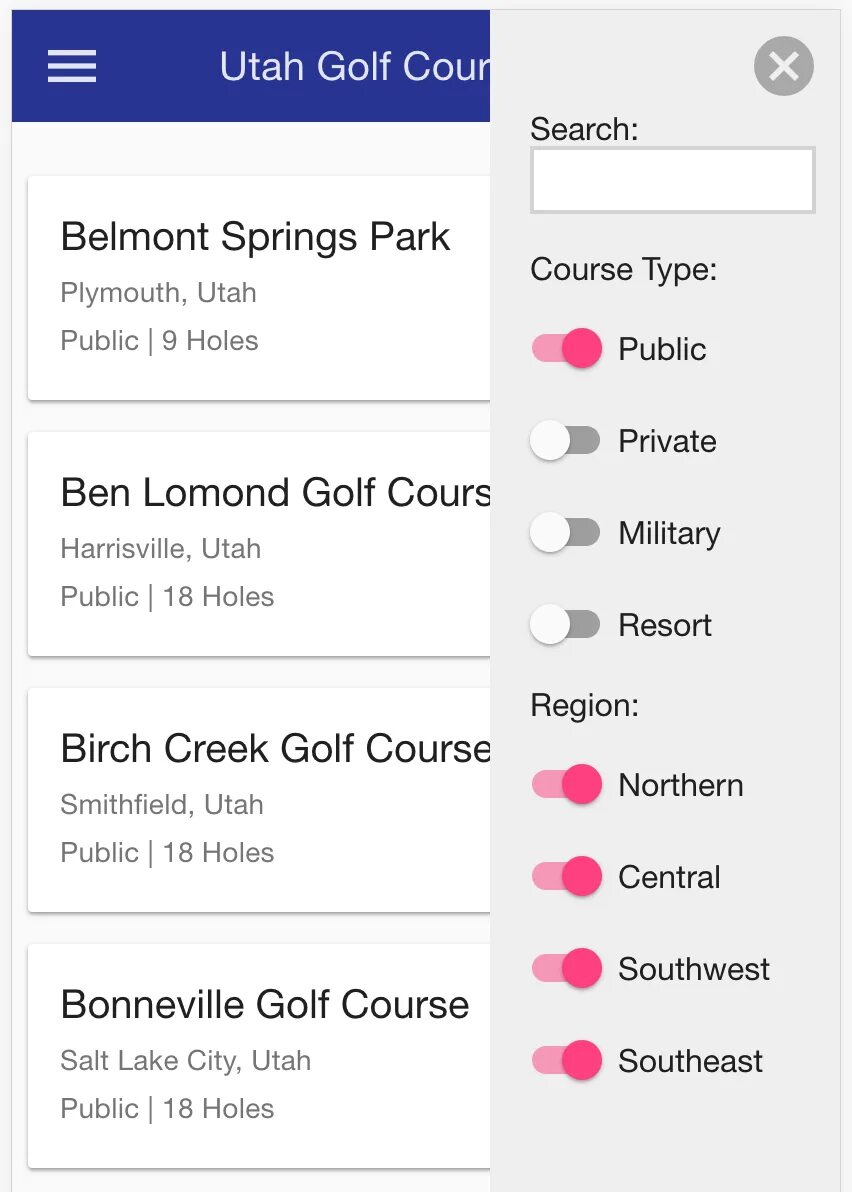Viewport: 852px width, 1192px height.
Task: Disable the Central region toggle
Action: 567,877
